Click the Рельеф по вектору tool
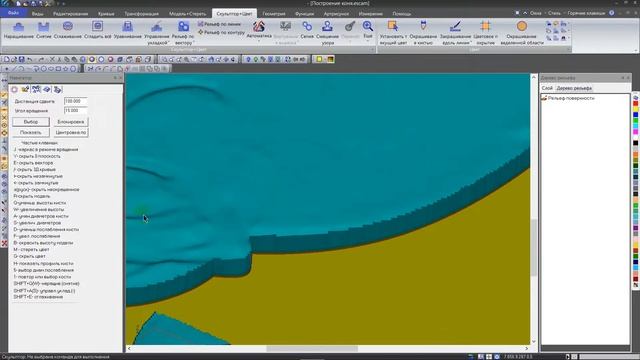 [183, 33]
